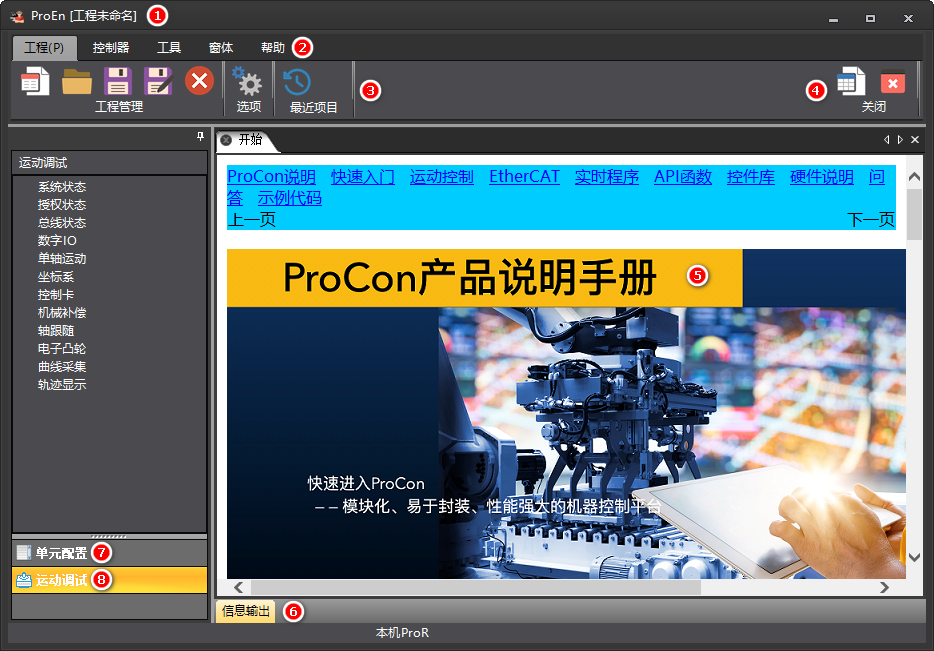Open 选项 settings via the gear icon
934x651 pixels.
pyautogui.click(x=247, y=81)
